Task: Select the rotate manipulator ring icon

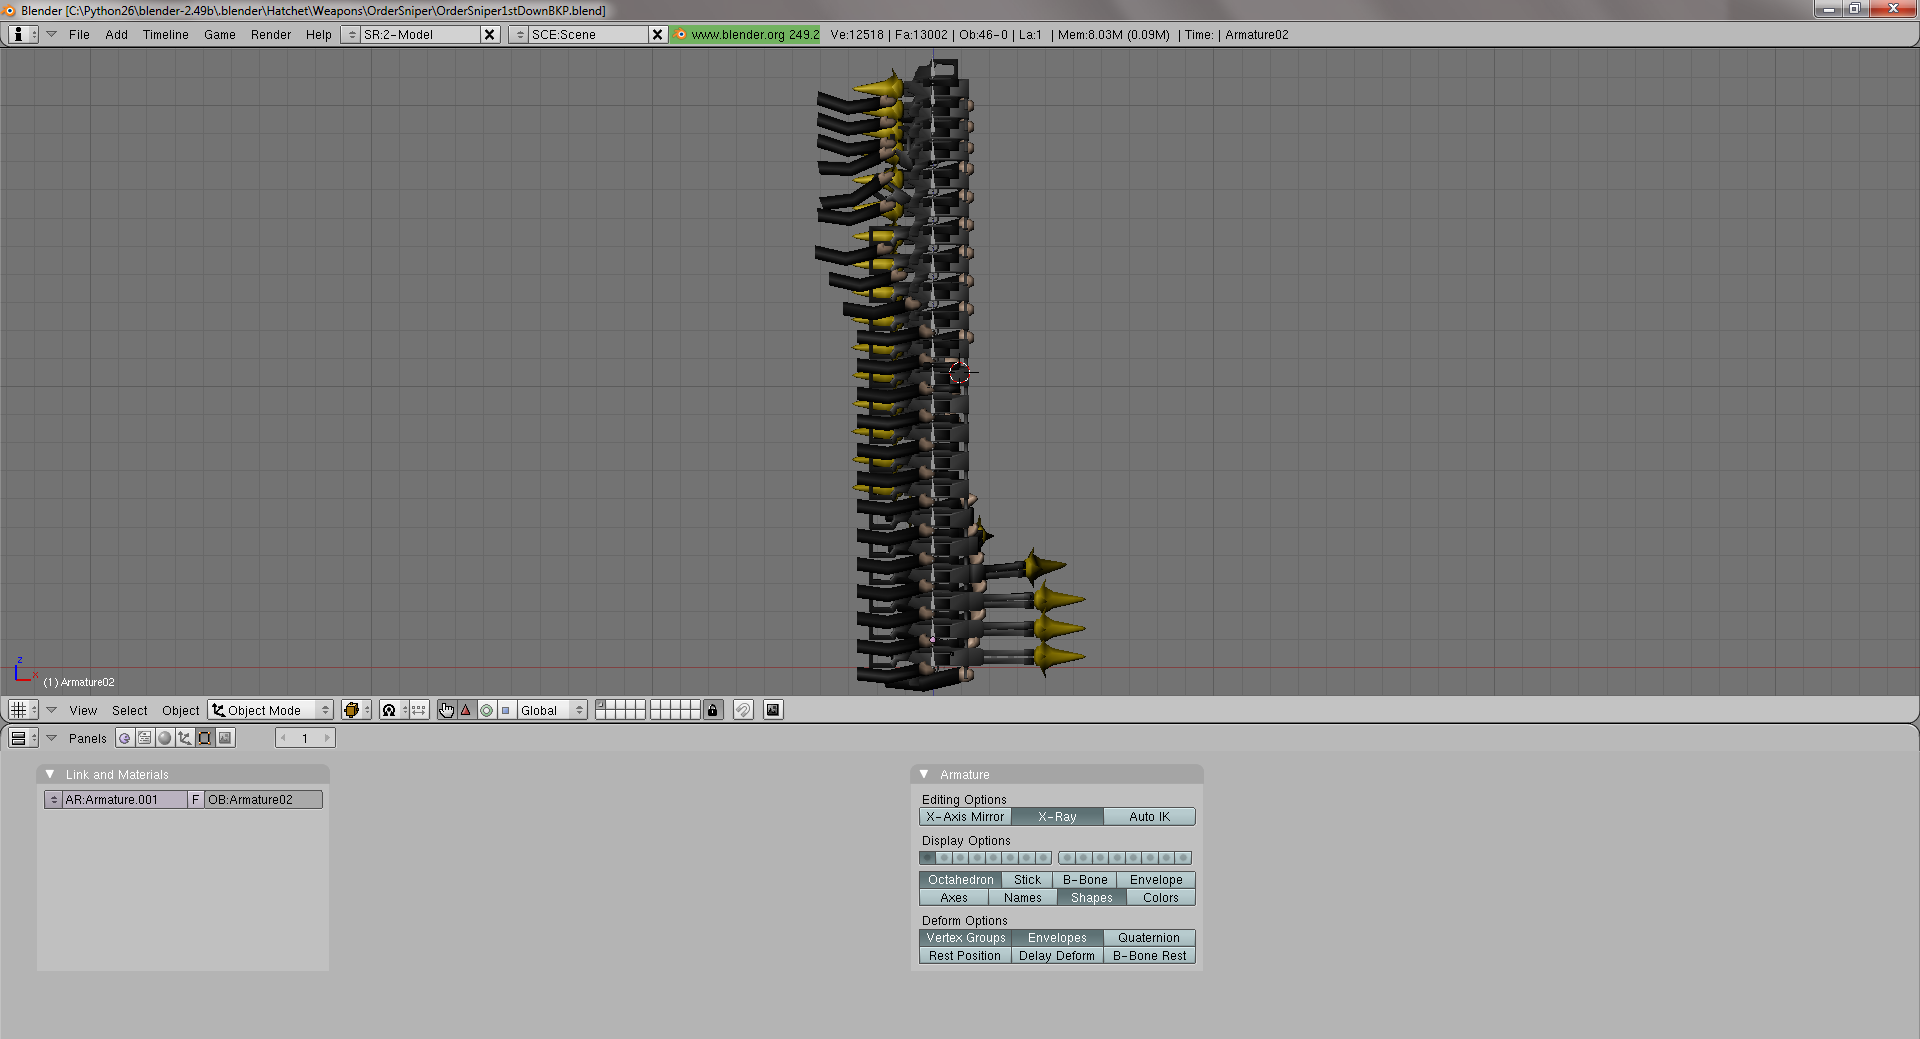Action: click(x=486, y=710)
